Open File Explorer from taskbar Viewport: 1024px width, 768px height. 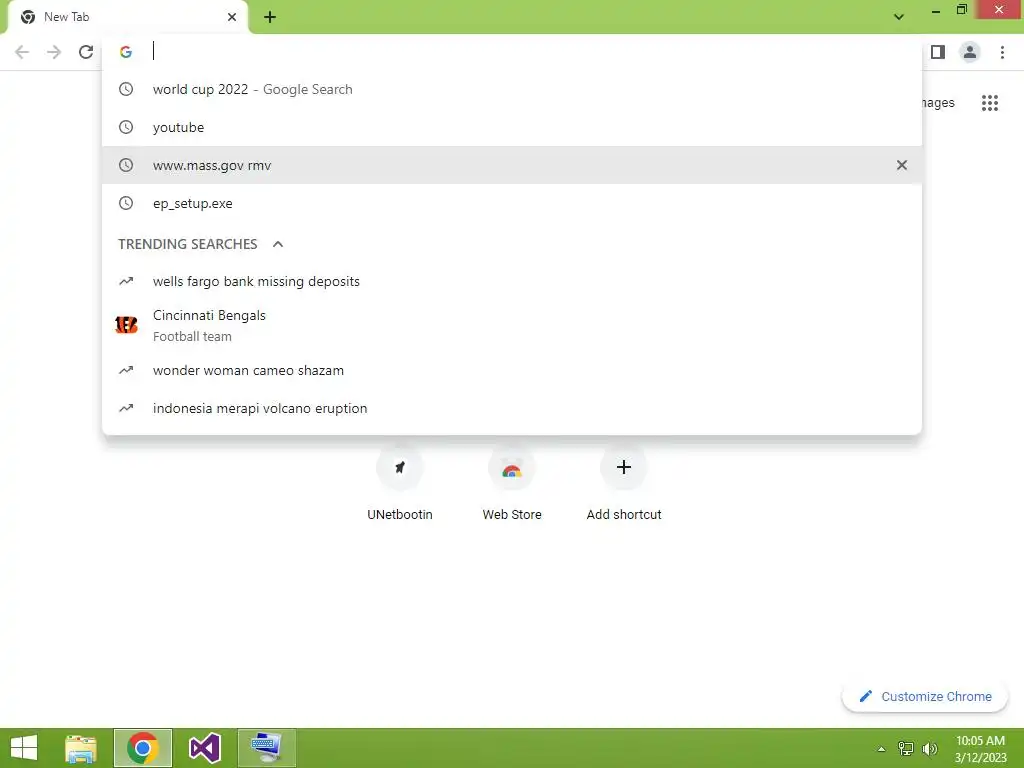pyautogui.click(x=81, y=748)
